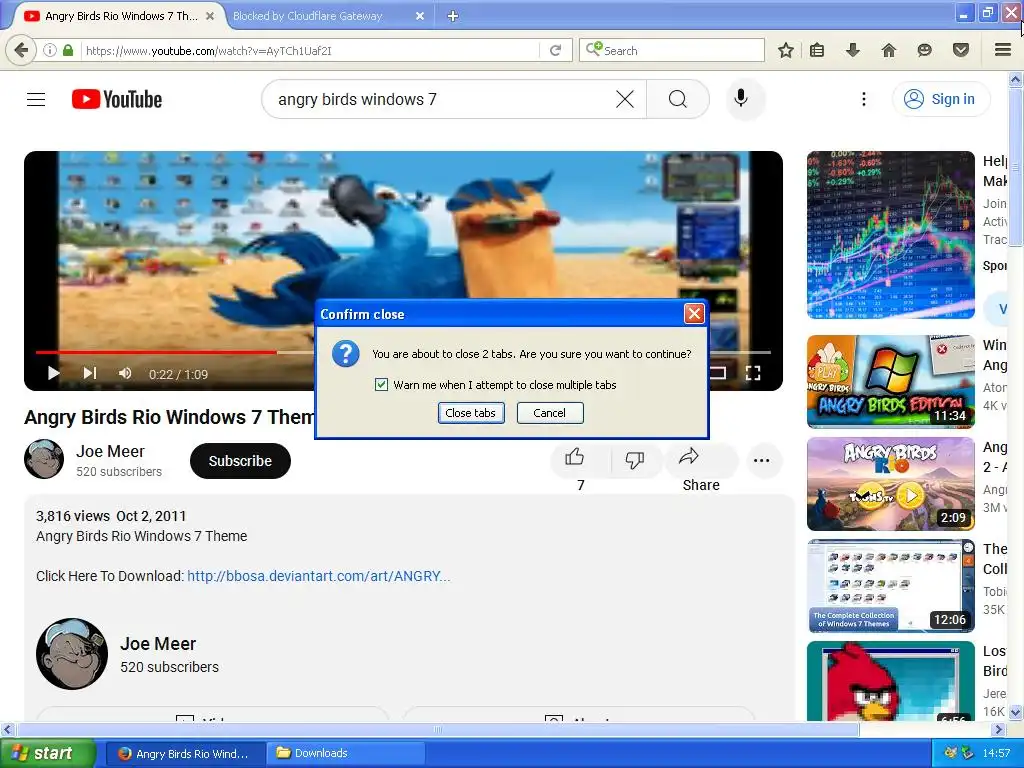Bookmark this page with the star icon
The height and width of the screenshot is (768, 1024).
pyautogui.click(x=786, y=50)
